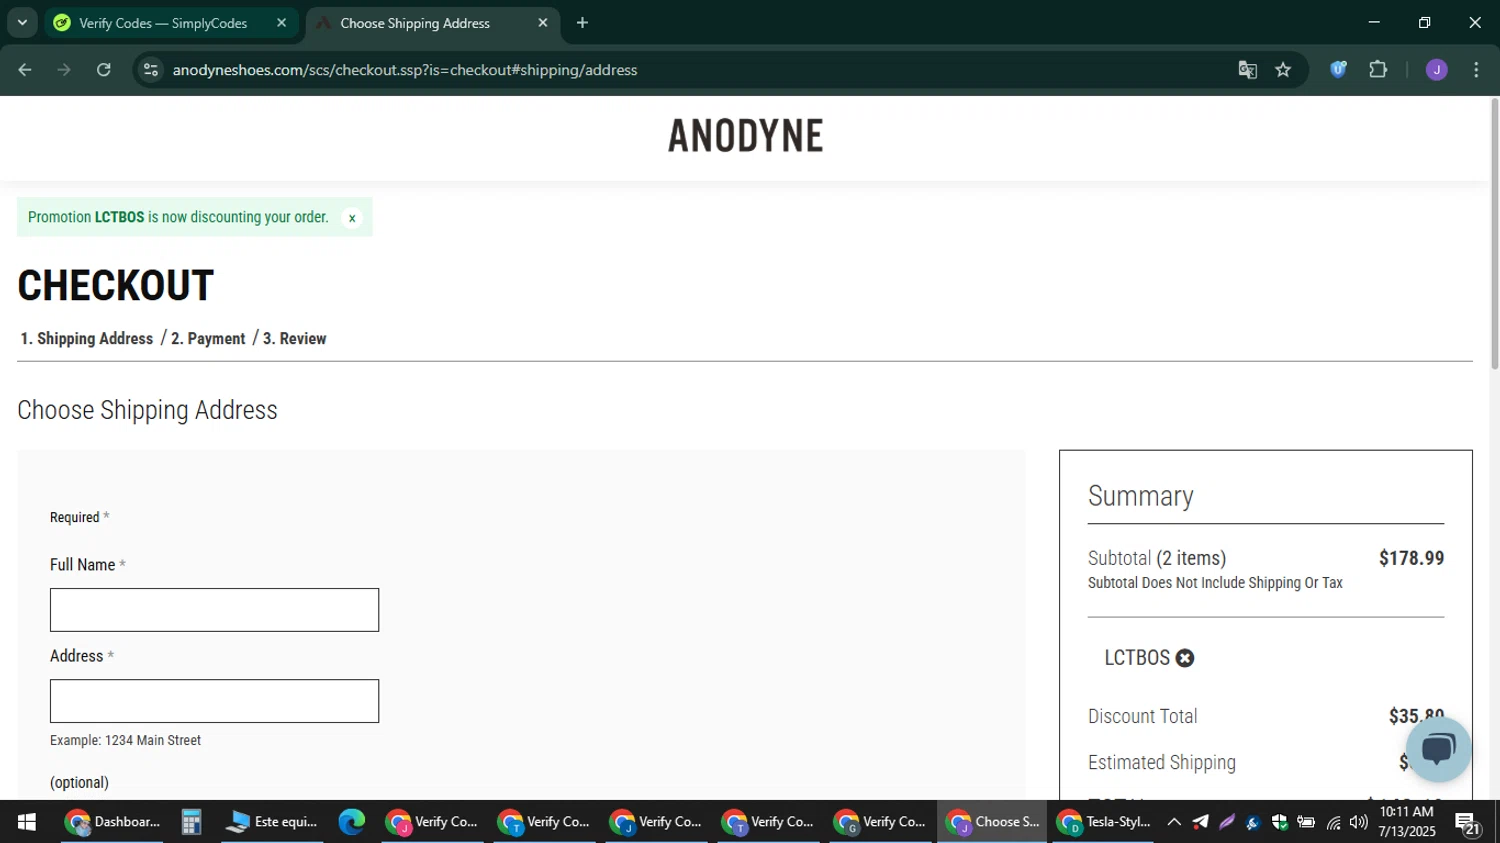Show hidden system tray icons

(1174, 822)
